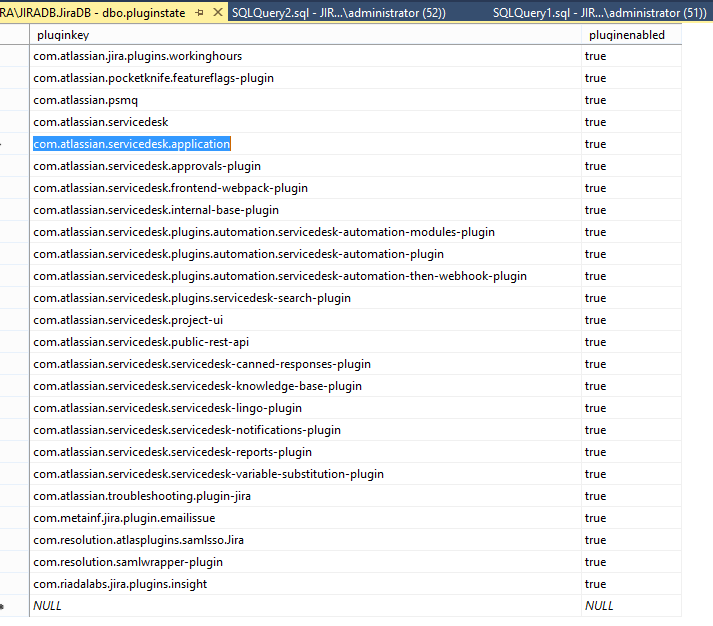Select the servicedesk-variable-substitution-plugin cell

pyautogui.click(x=306, y=474)
